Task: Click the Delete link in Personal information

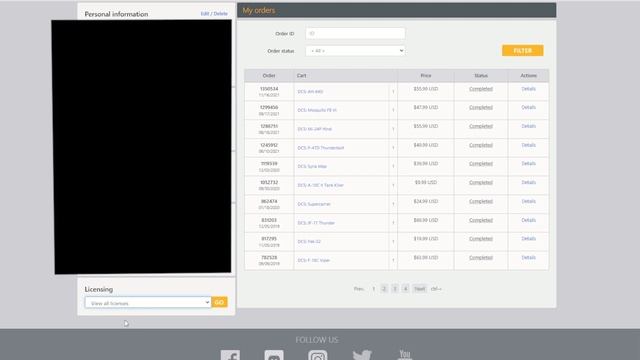Action: (x=220, y=13)
